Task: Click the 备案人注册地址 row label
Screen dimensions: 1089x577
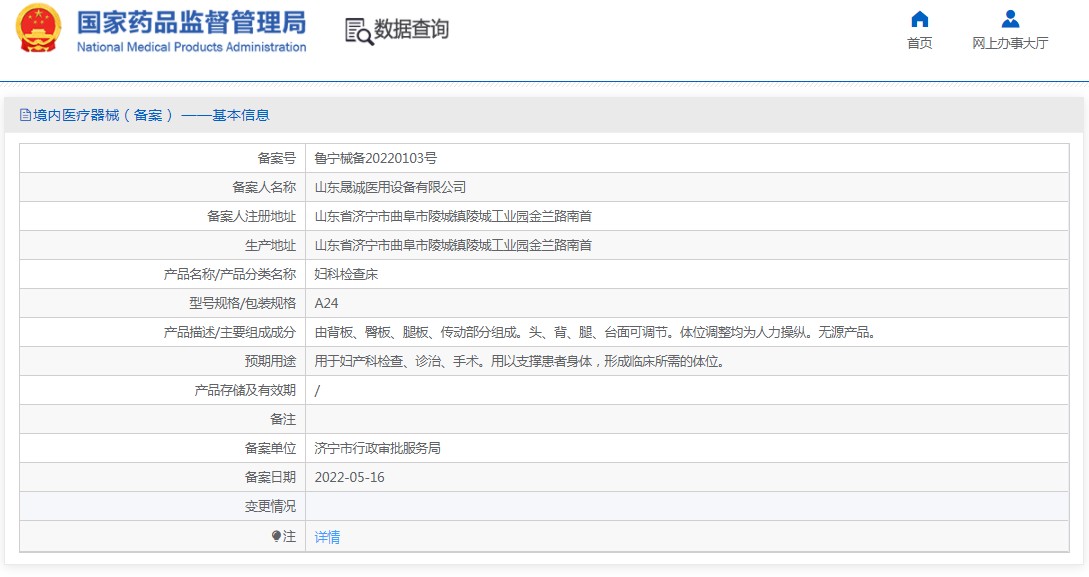Action: click(251, 217)
